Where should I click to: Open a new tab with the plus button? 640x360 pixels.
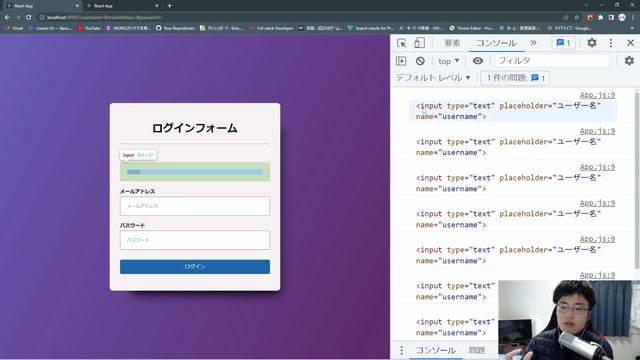pos(169,6)
